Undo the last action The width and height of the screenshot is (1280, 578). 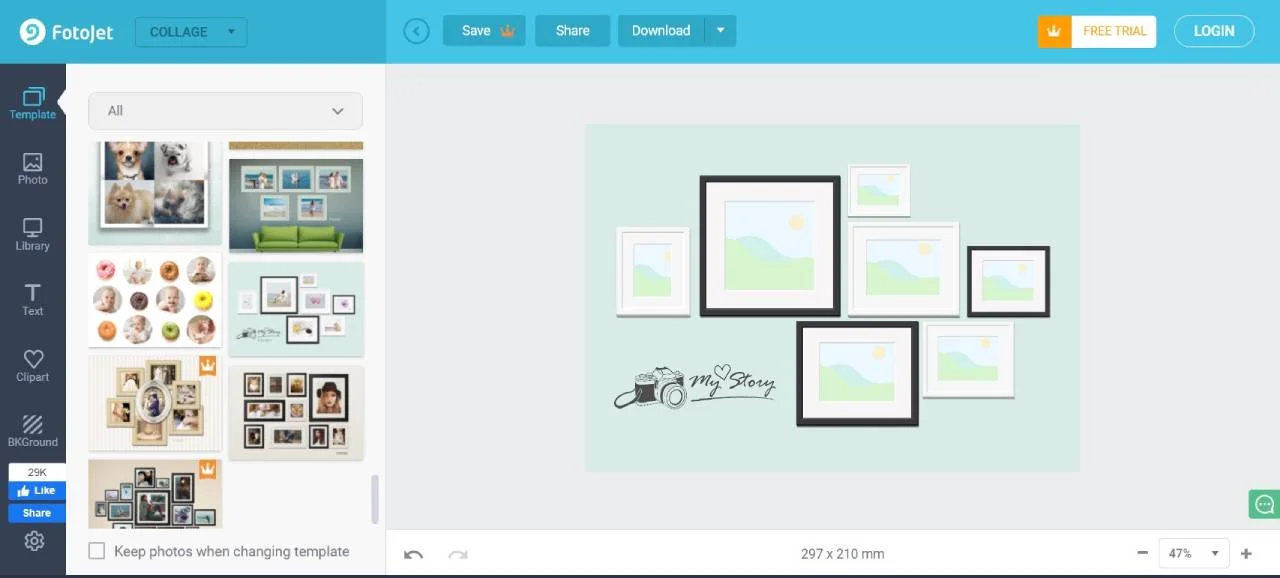(413, 554)
